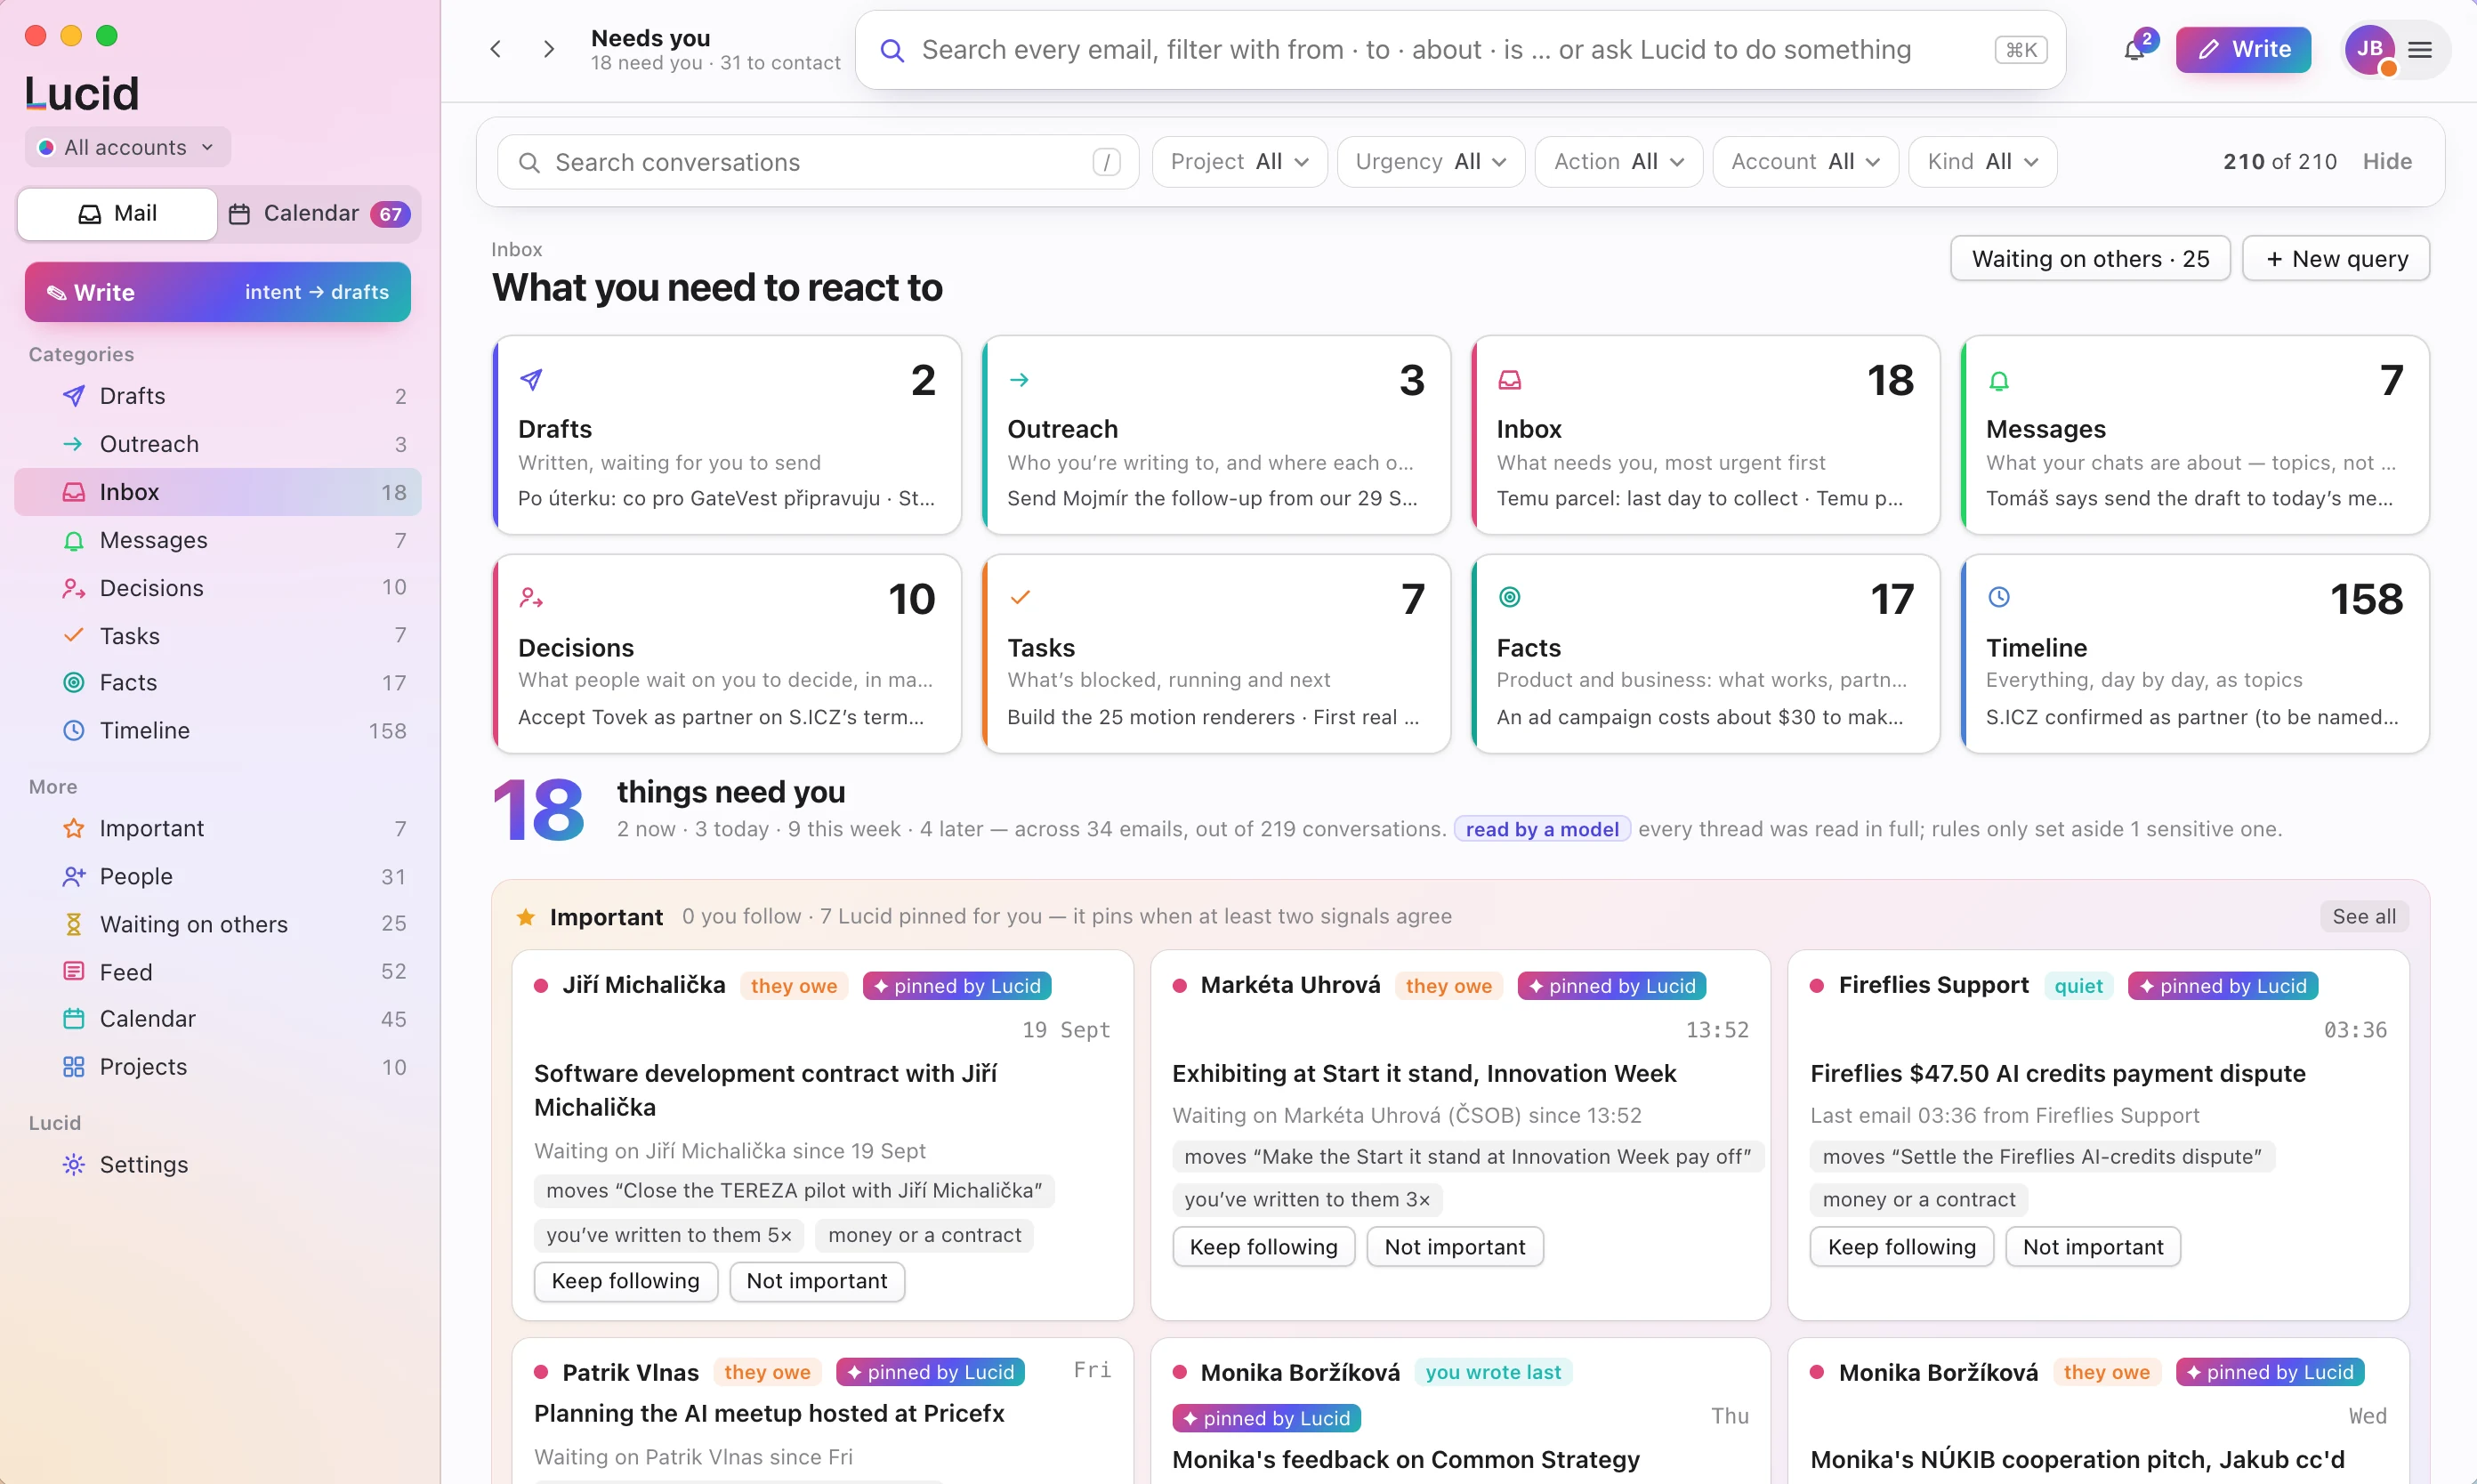
Task: Click the Waiting on others hourglass icon
Action: pyautogui.click(x=73, y=924)
